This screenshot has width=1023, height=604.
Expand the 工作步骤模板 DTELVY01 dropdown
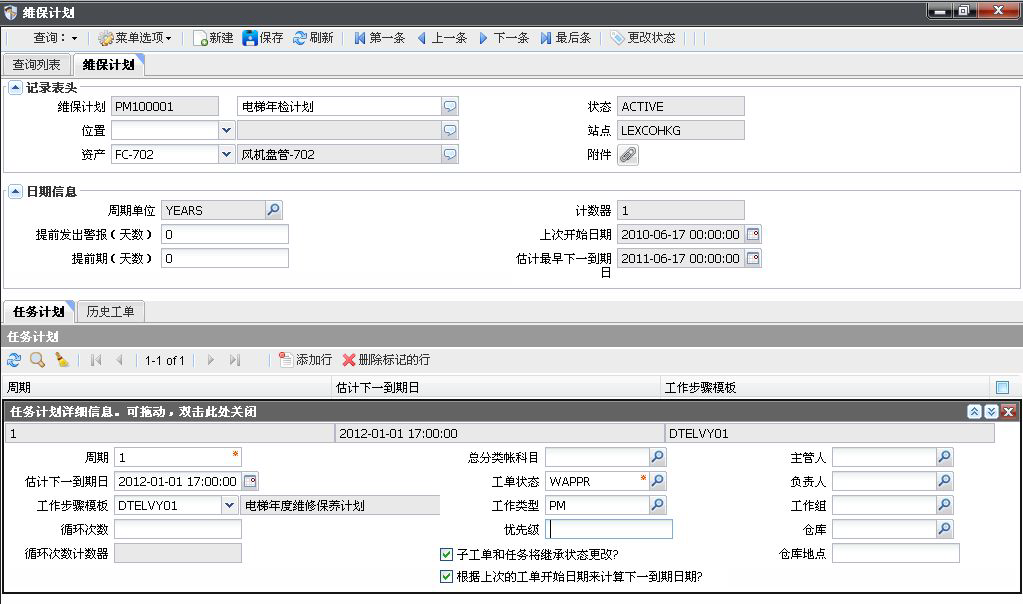click(229, 506)
